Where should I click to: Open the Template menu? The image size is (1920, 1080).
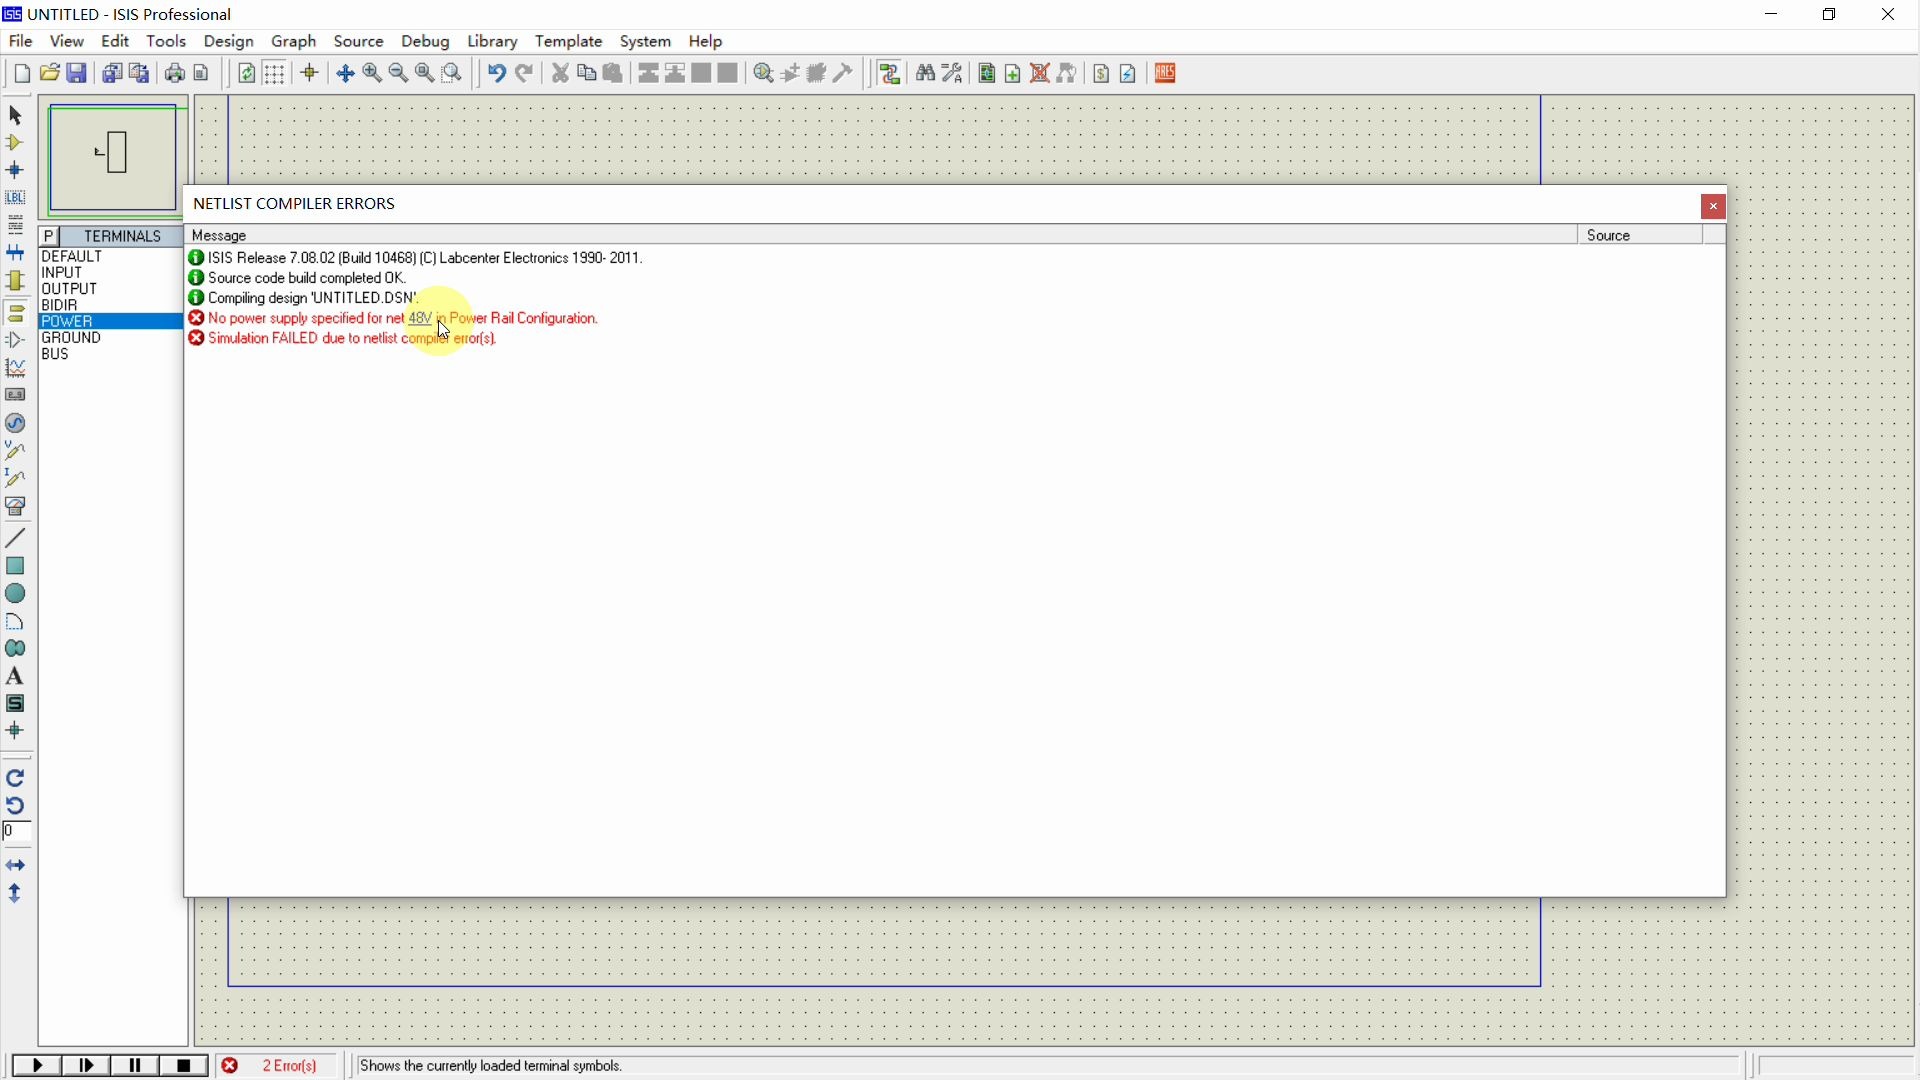[569, 42]
